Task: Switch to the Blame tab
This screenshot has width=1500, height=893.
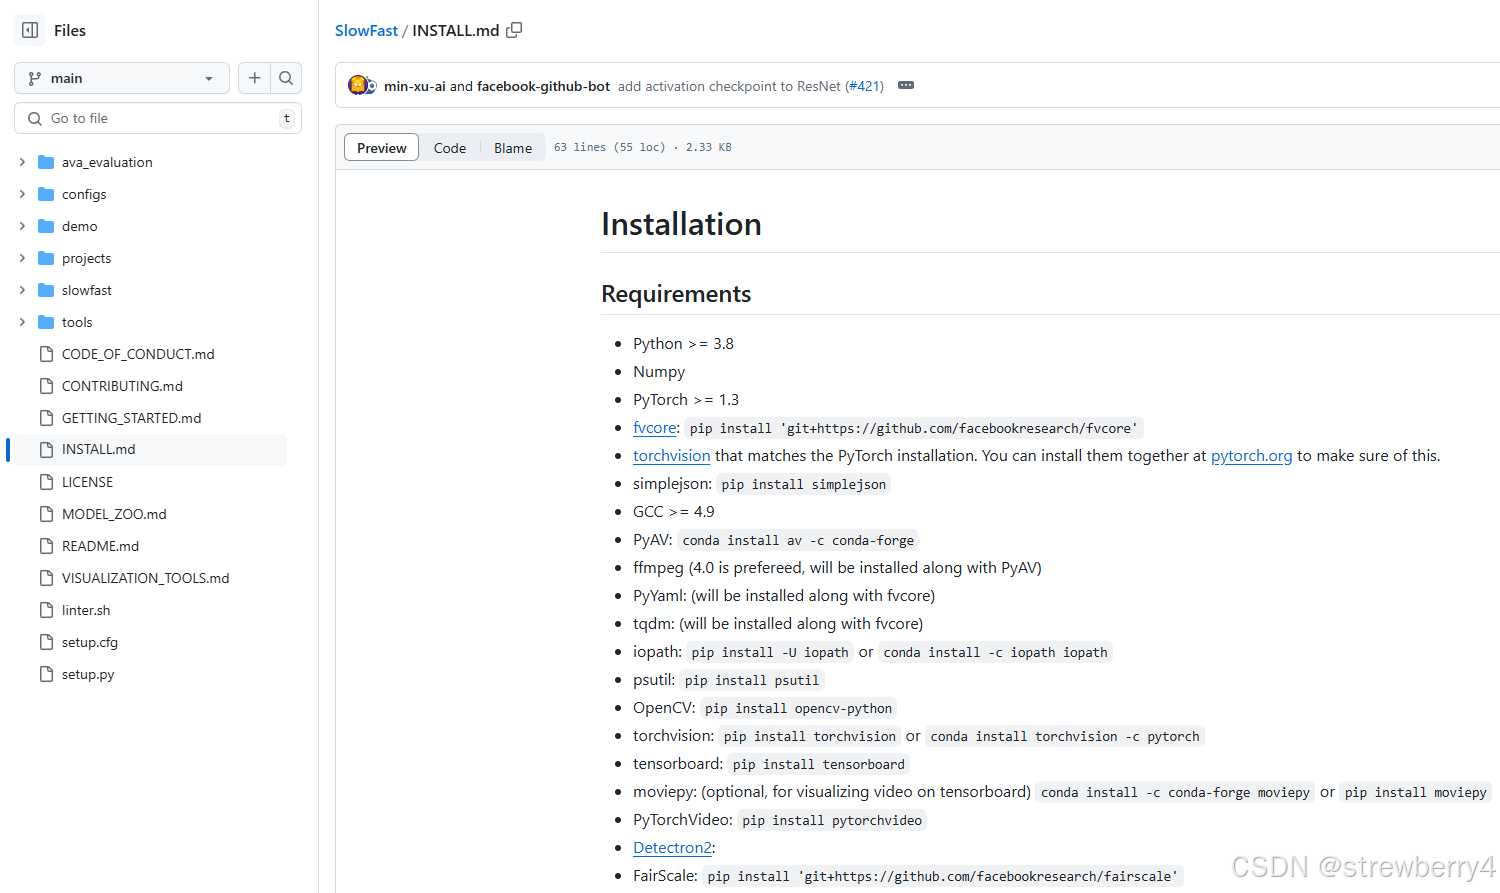Action: click(x=513, y=148)
